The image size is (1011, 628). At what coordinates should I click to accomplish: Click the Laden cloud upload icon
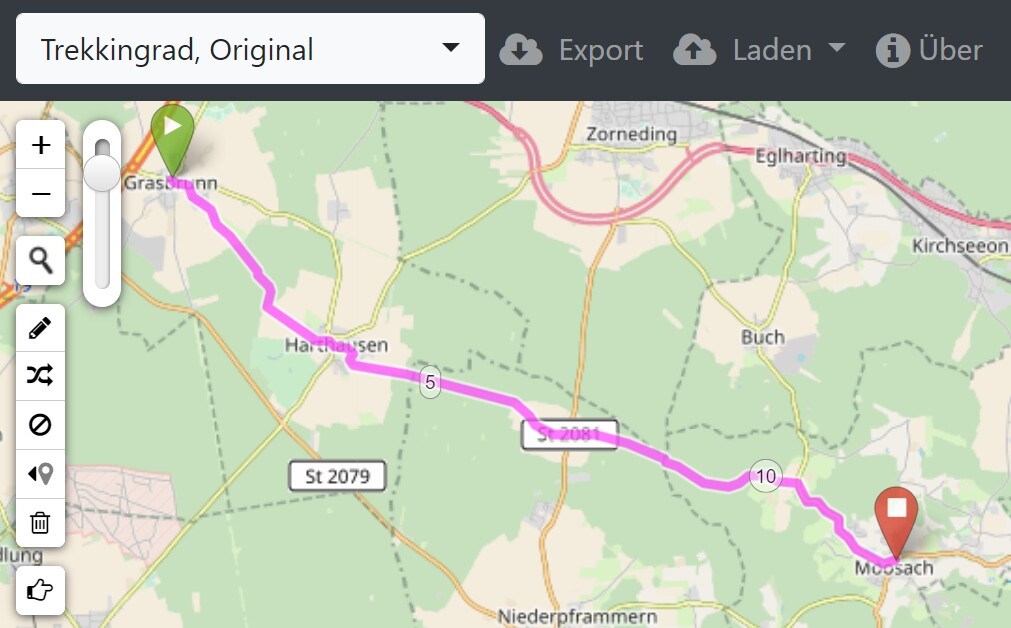pos(694,50)
